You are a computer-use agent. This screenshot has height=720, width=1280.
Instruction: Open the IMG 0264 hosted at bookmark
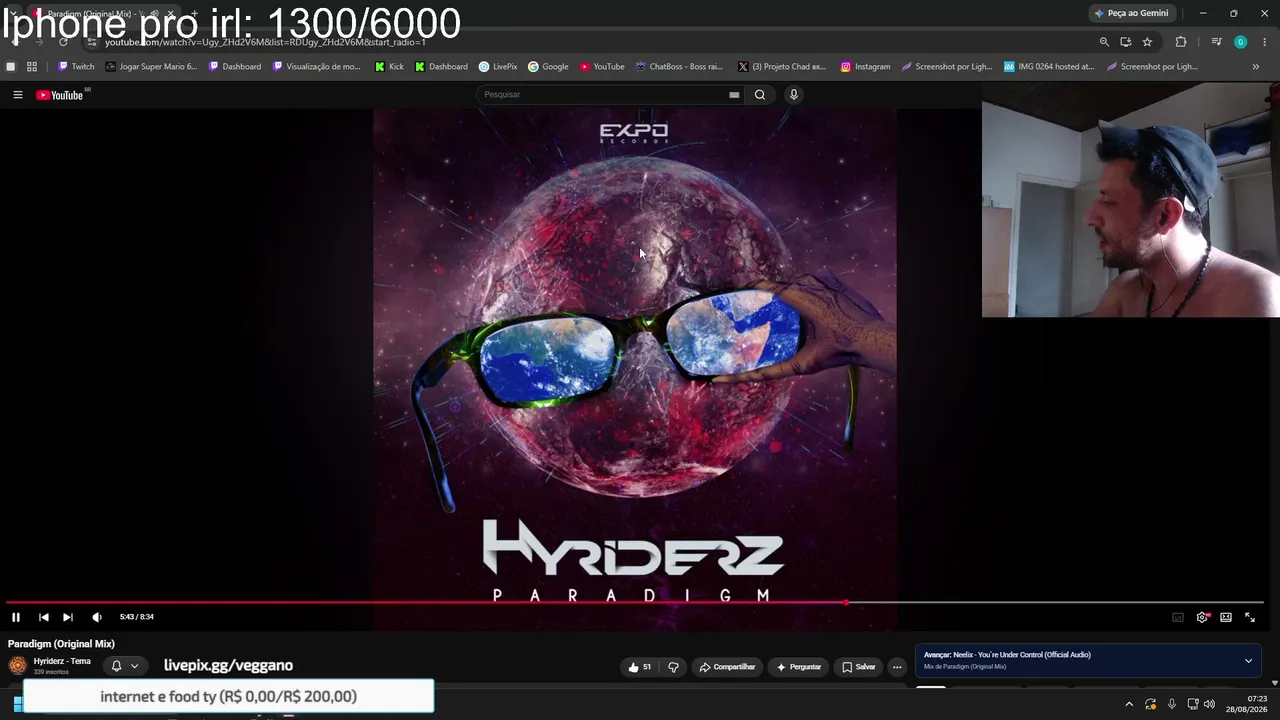click(x=1049, y=67)
